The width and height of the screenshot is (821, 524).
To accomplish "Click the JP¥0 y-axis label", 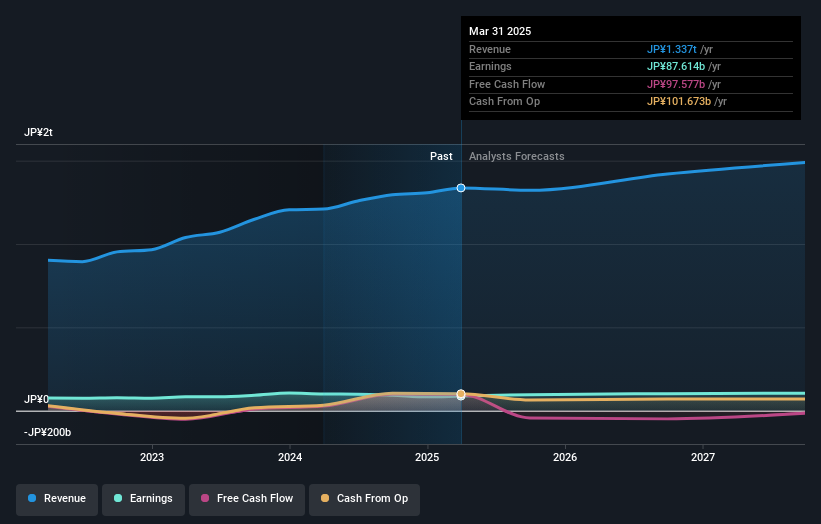I will click(36, 399).
